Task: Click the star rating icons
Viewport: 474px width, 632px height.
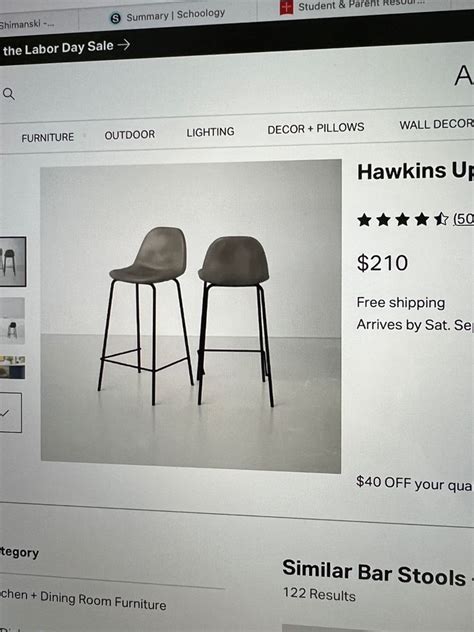Action: point(402,220)
